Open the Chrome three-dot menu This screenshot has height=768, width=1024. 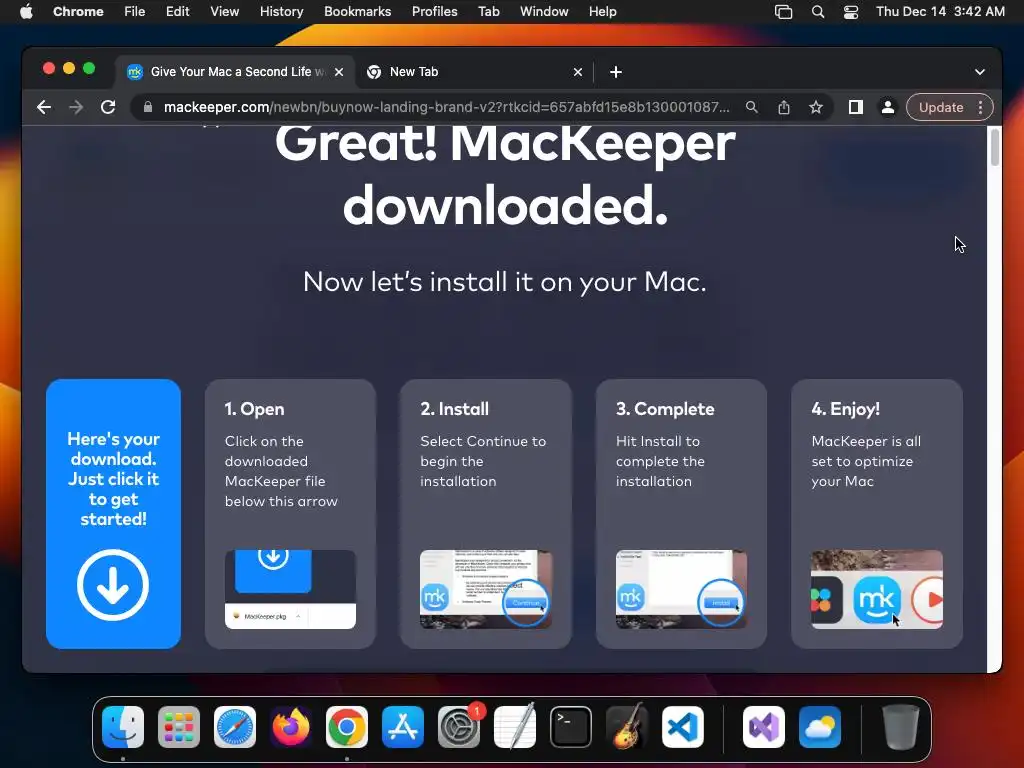tap(980, 107)
